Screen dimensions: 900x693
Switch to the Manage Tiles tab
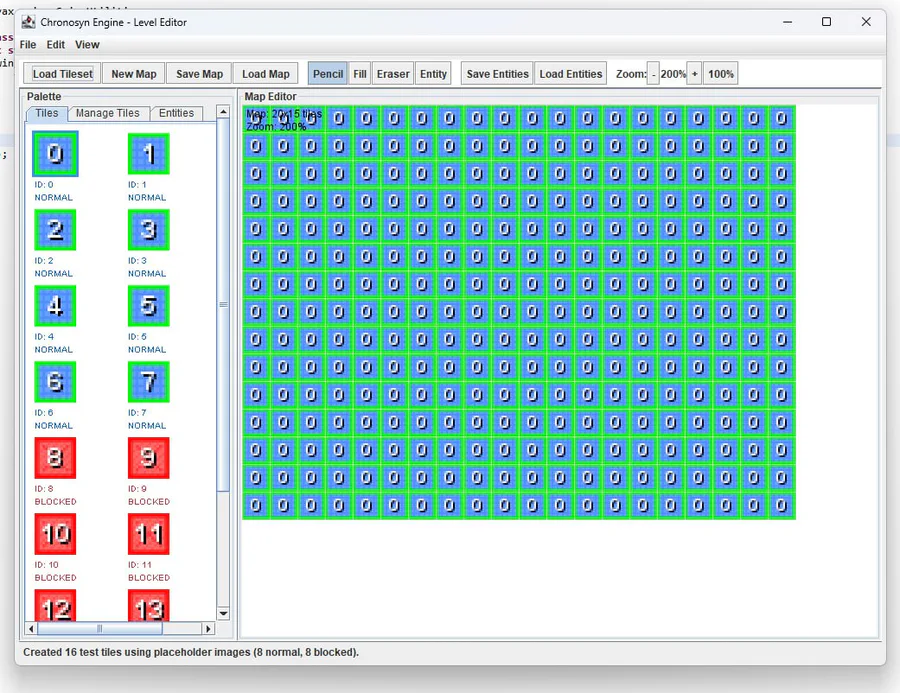point(108,113)
